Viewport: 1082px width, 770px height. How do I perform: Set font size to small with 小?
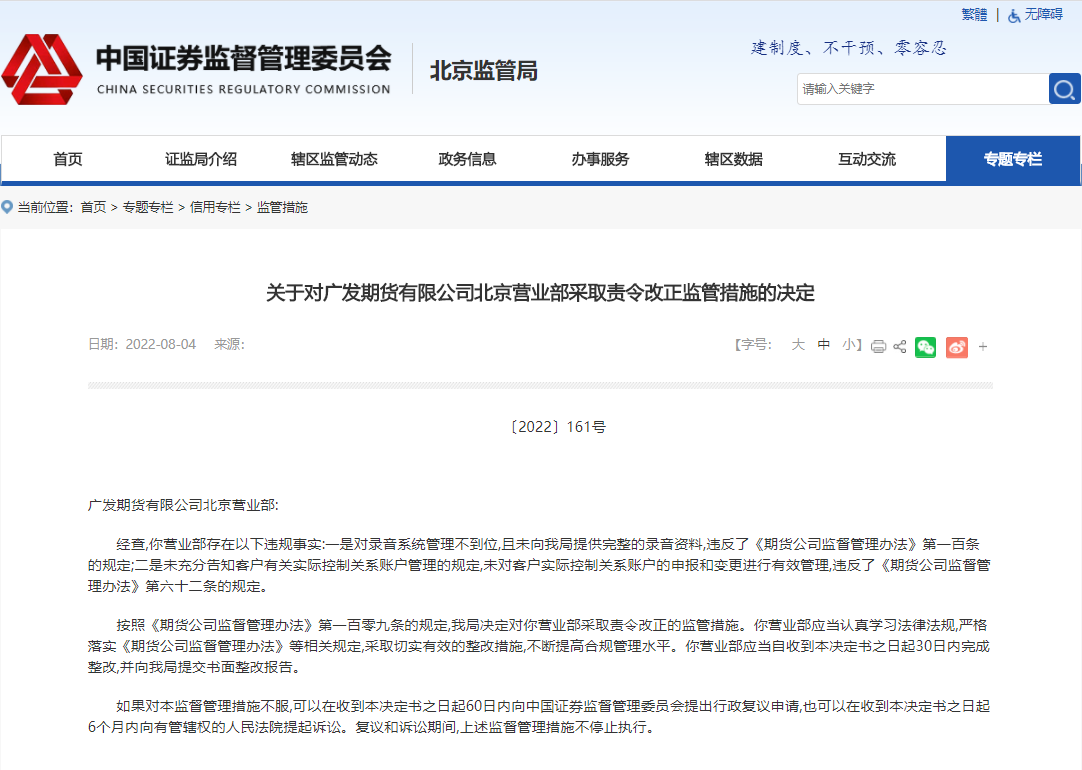coord(848,344)
